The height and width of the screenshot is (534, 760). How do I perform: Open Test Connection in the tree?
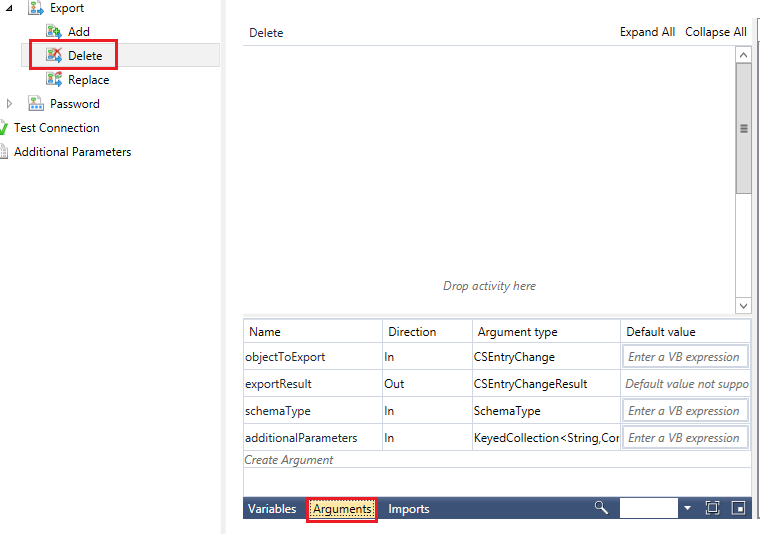point(57,127)
